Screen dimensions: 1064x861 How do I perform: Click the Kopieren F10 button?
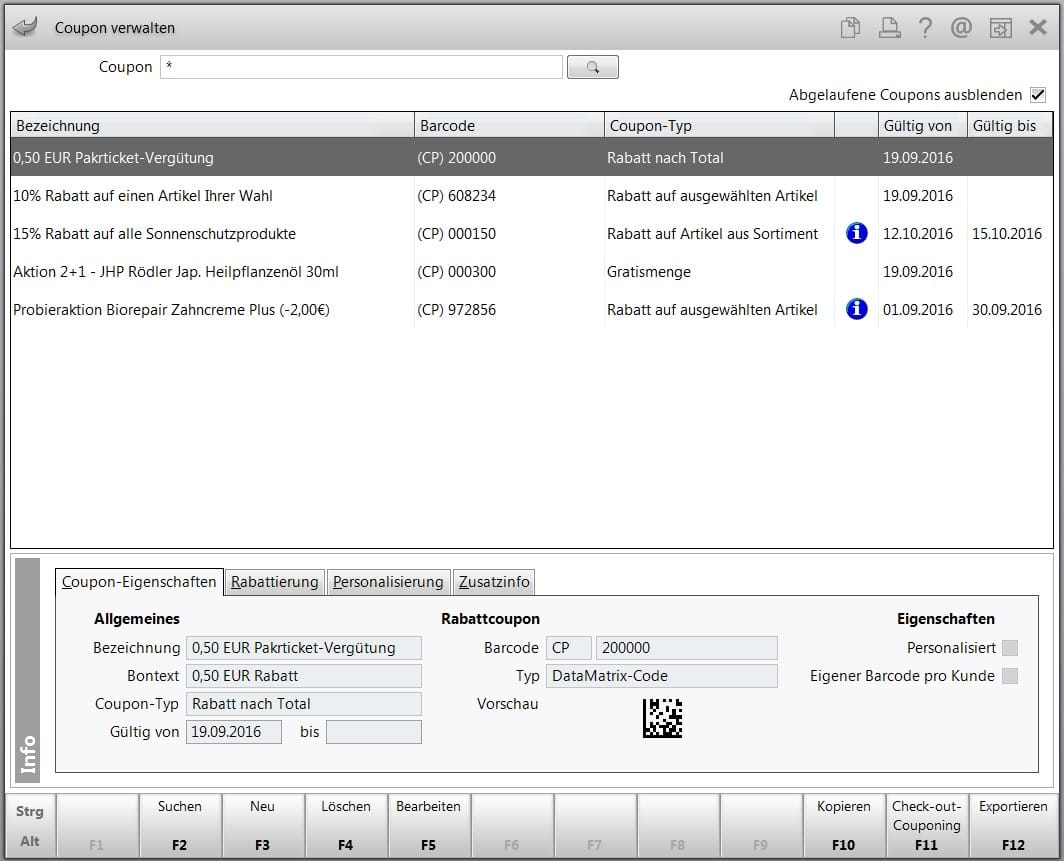pyautogui.click(x=843, y=825)
